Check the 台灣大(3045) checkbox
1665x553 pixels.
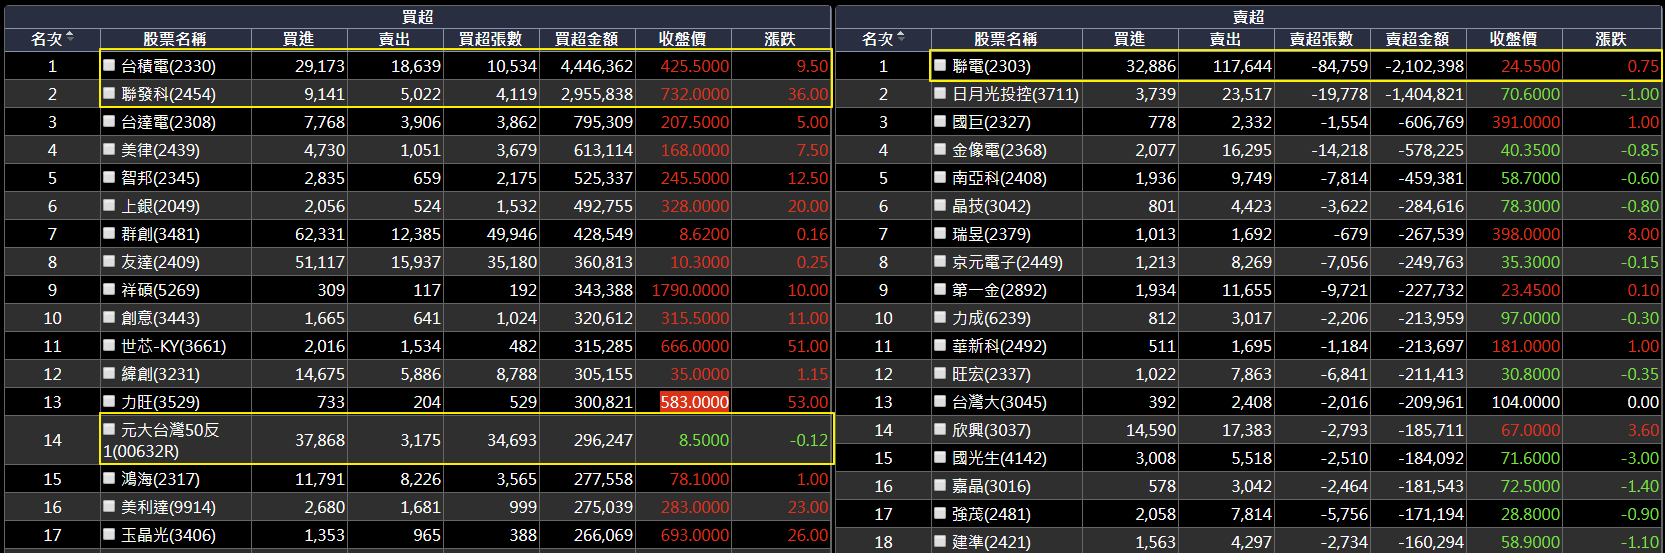(940, 401)
